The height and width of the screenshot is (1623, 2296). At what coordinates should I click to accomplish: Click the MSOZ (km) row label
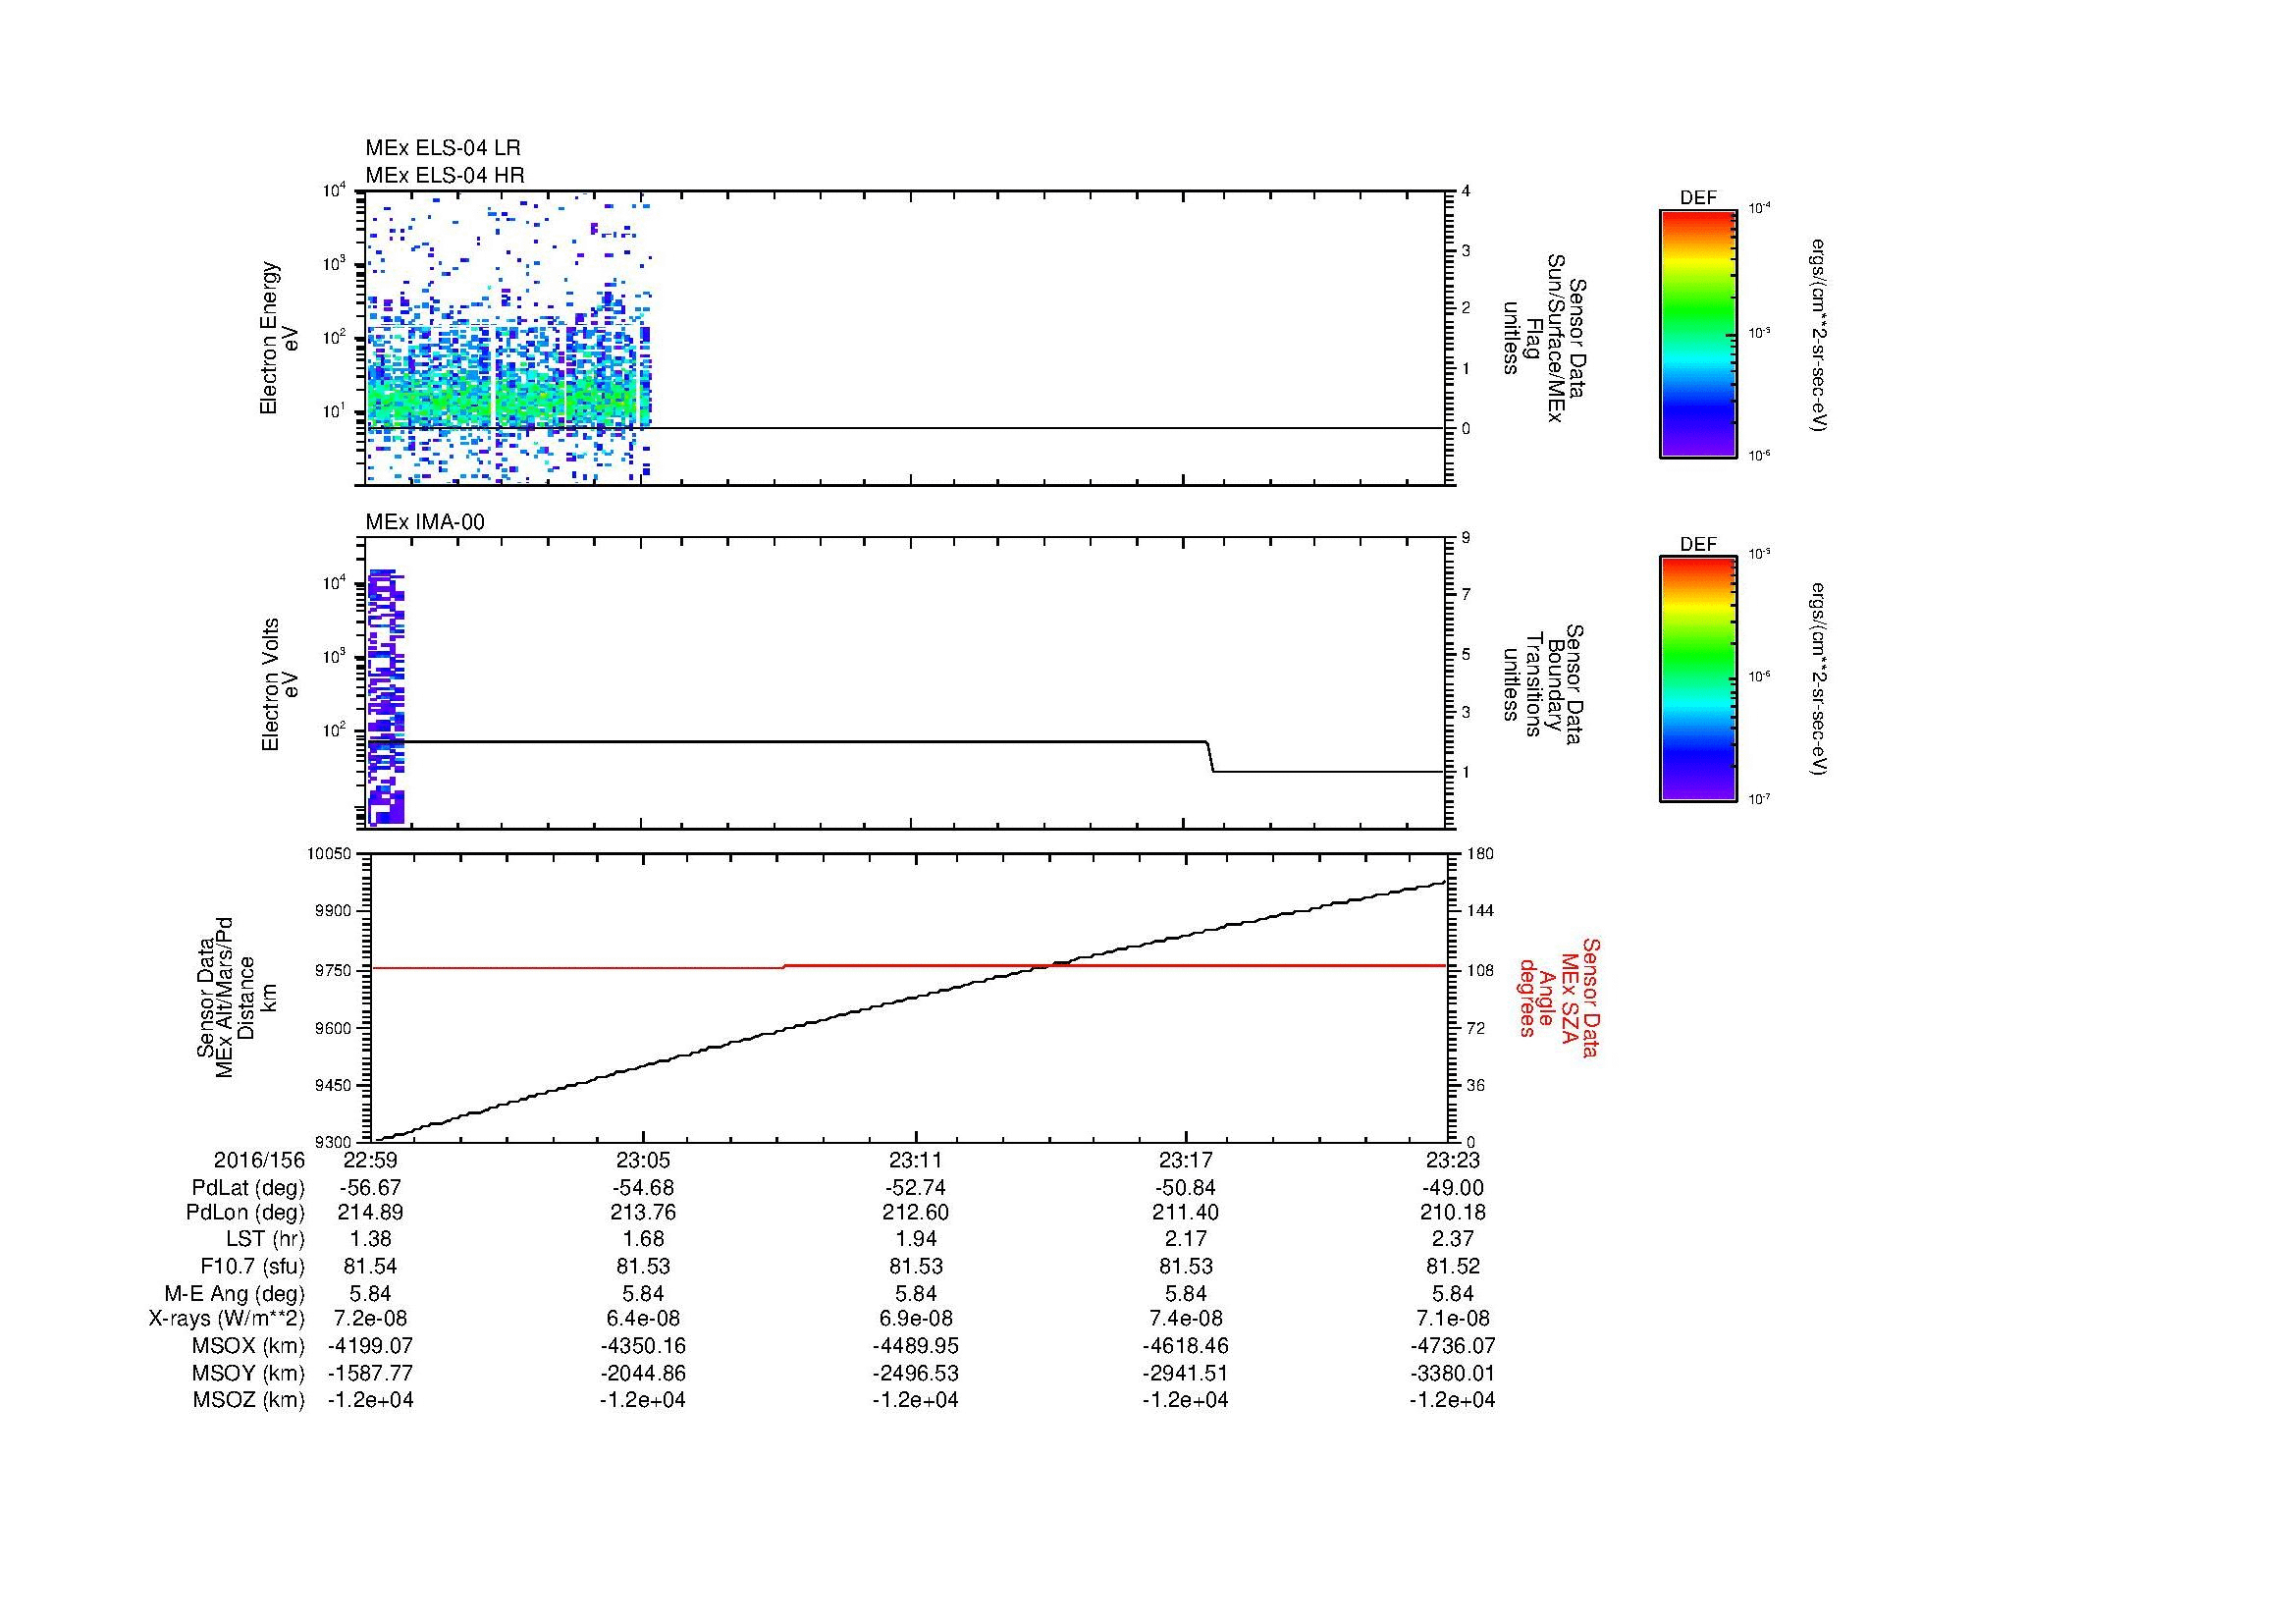(249, 1401)
